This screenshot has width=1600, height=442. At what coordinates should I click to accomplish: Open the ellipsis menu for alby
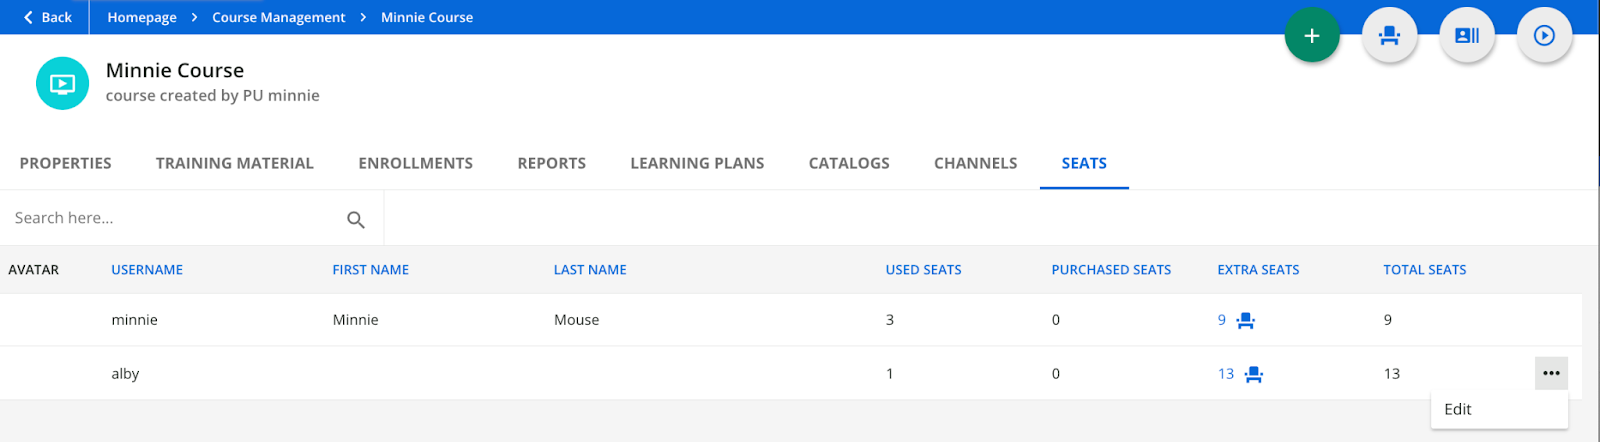1550,374
